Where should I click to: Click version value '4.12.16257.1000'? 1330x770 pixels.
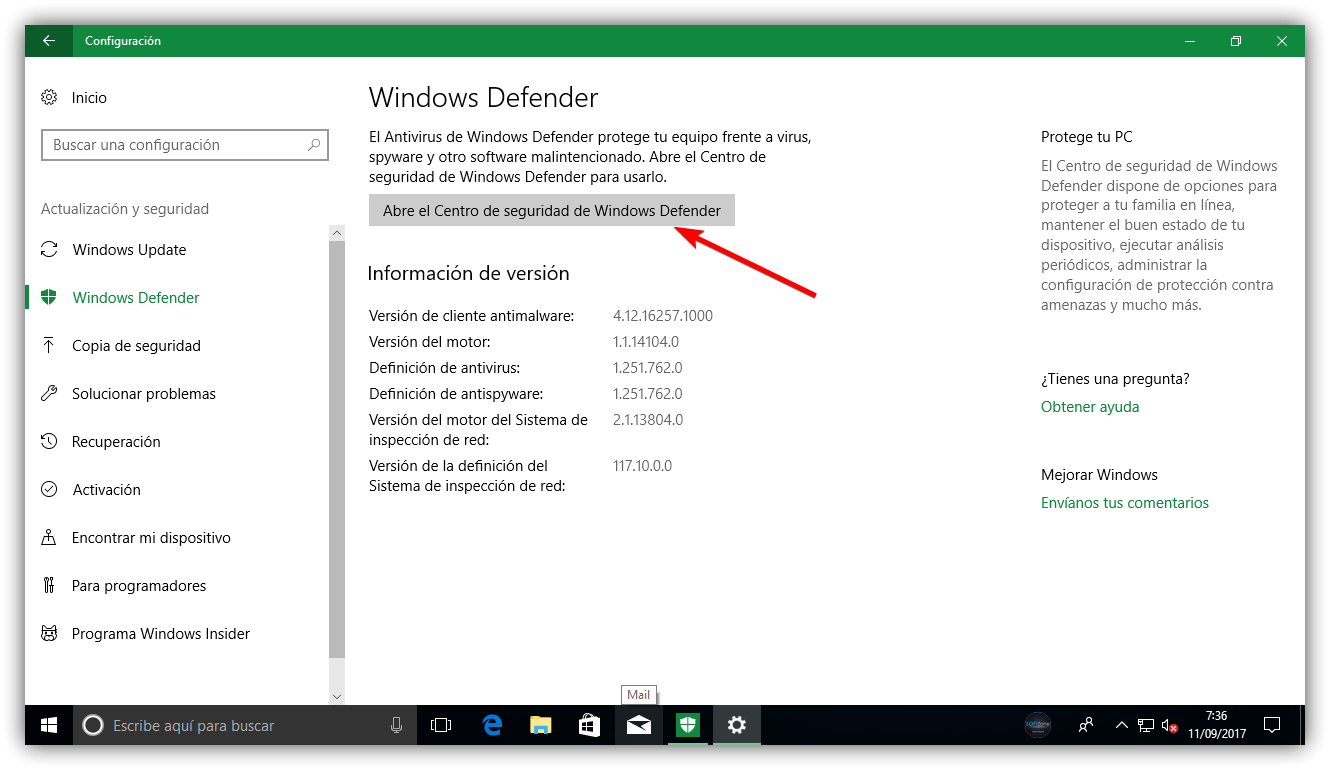663,316
